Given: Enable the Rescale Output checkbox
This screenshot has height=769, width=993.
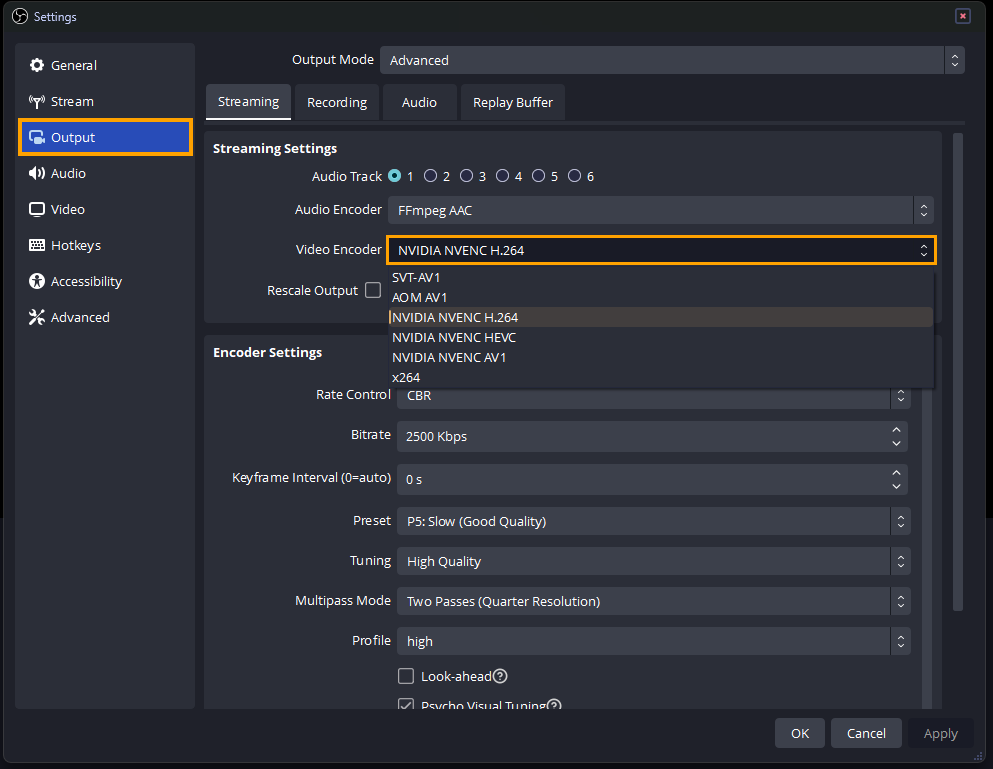Looking at the screenshot, I should point(373,290).
